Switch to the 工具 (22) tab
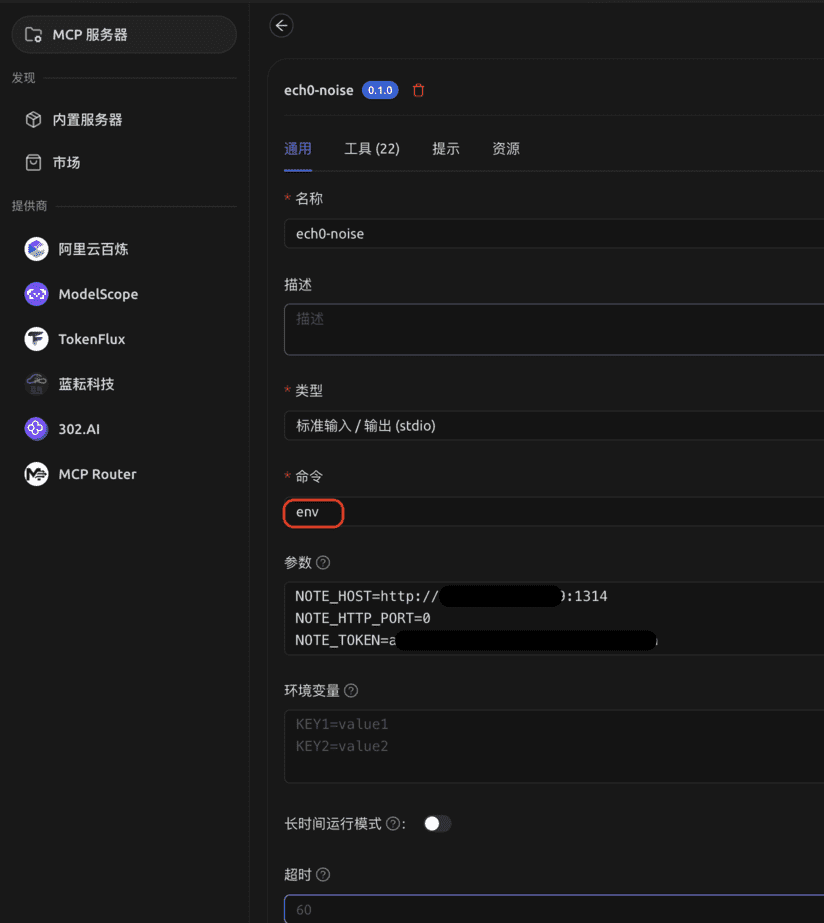The height and width of the screenshot is (923, 824). coord(372,149)
